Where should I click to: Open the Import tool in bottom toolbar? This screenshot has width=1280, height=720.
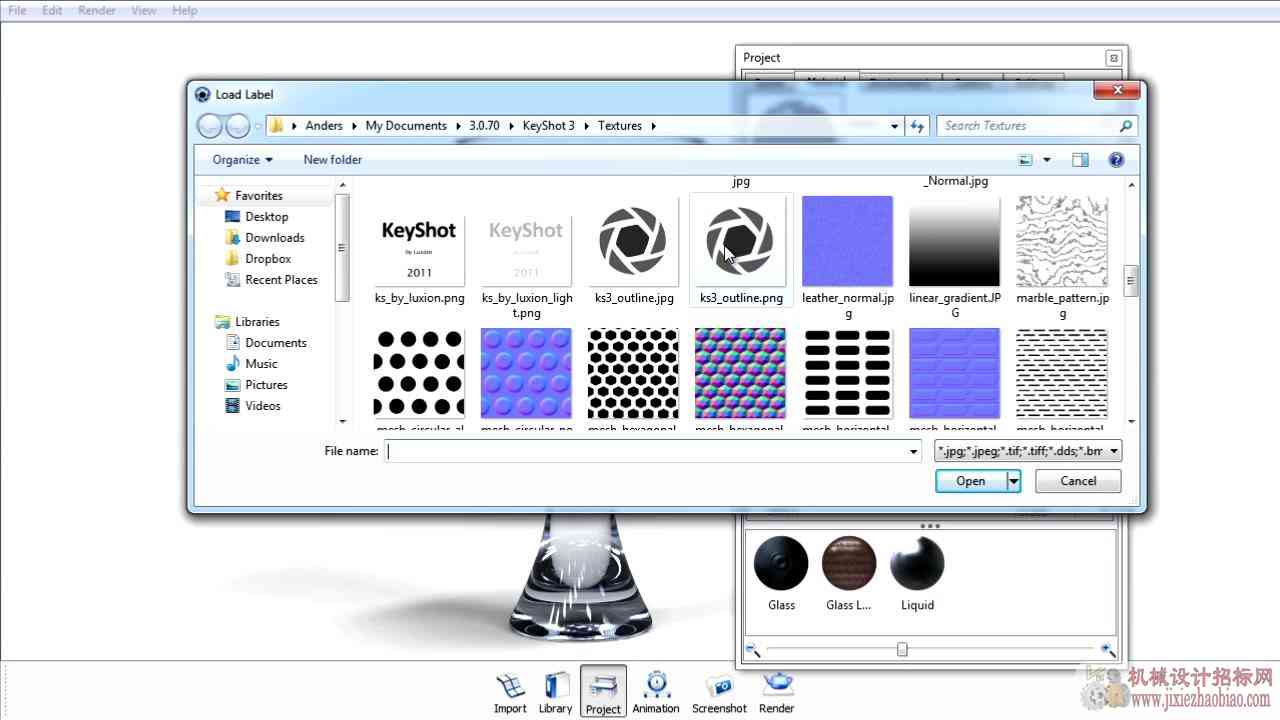(x=510, y=693)
